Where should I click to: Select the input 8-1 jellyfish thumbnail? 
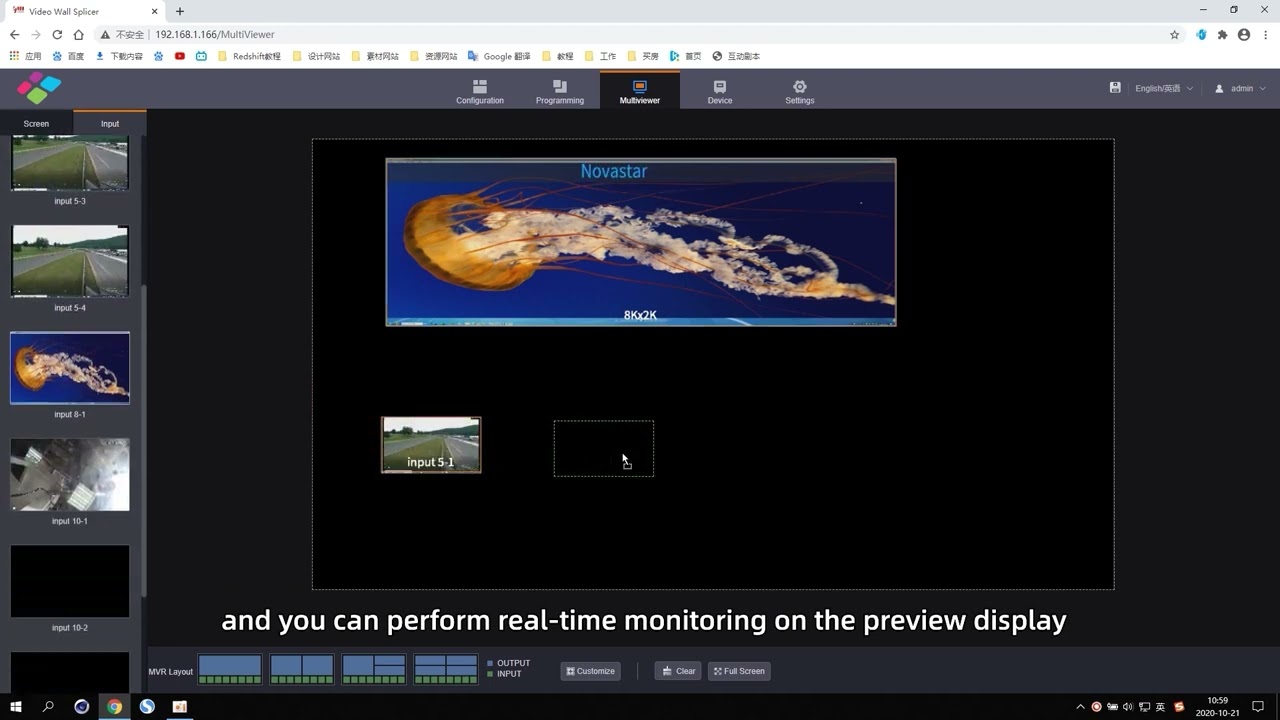pos(70,368)
